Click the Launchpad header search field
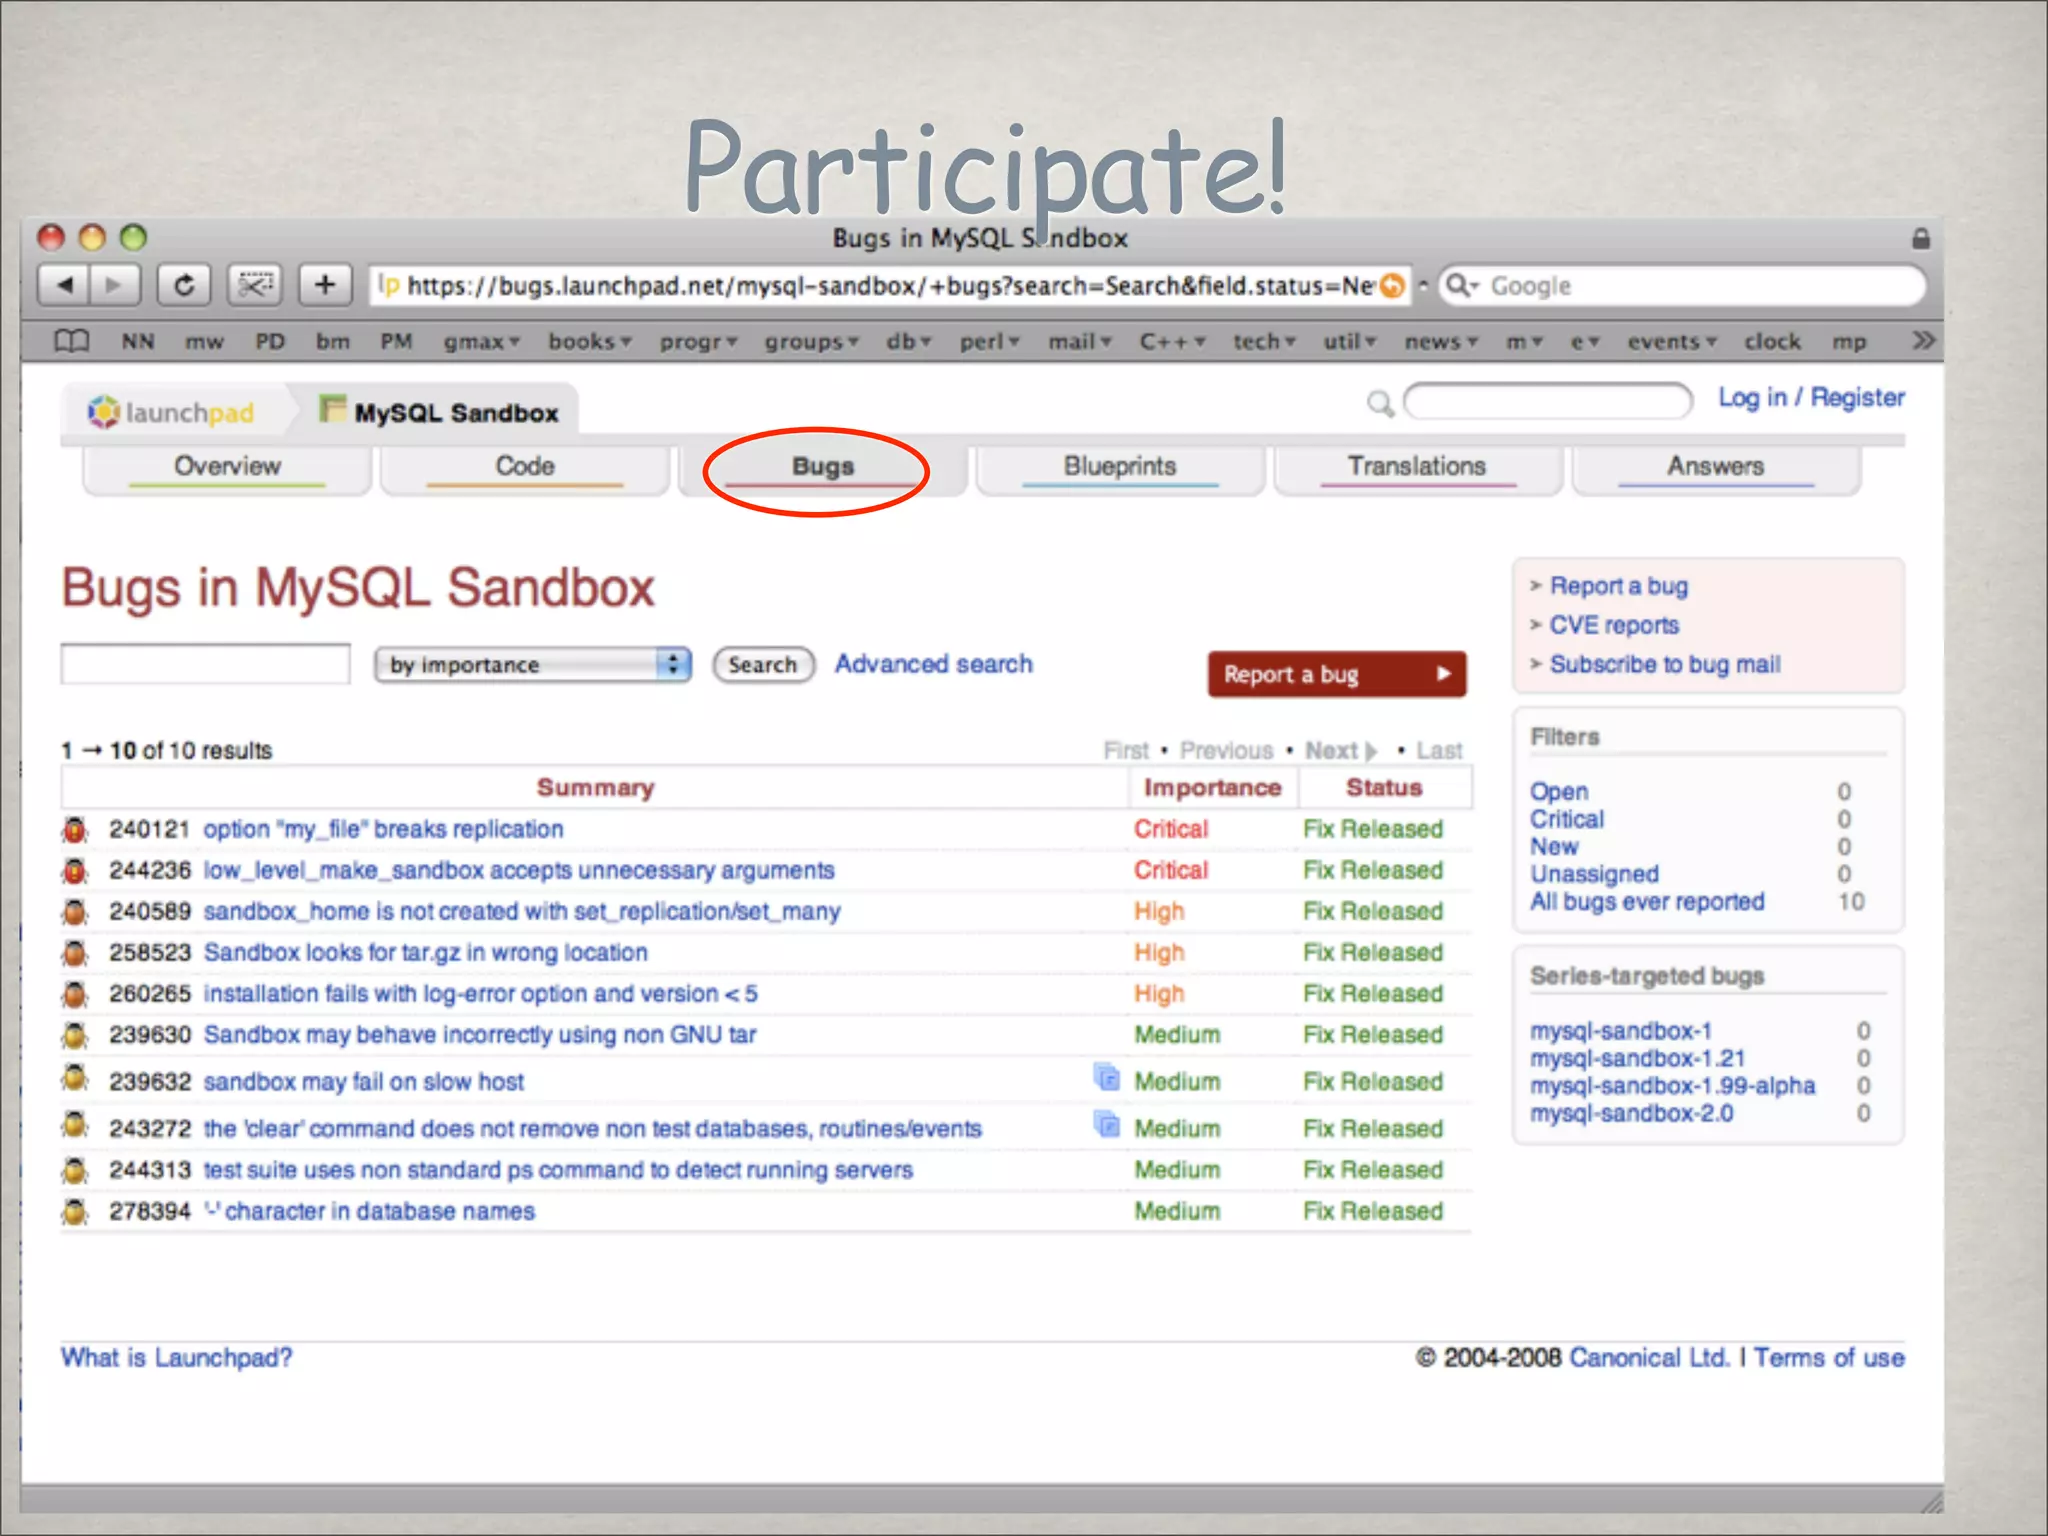 coord(1548,402)
